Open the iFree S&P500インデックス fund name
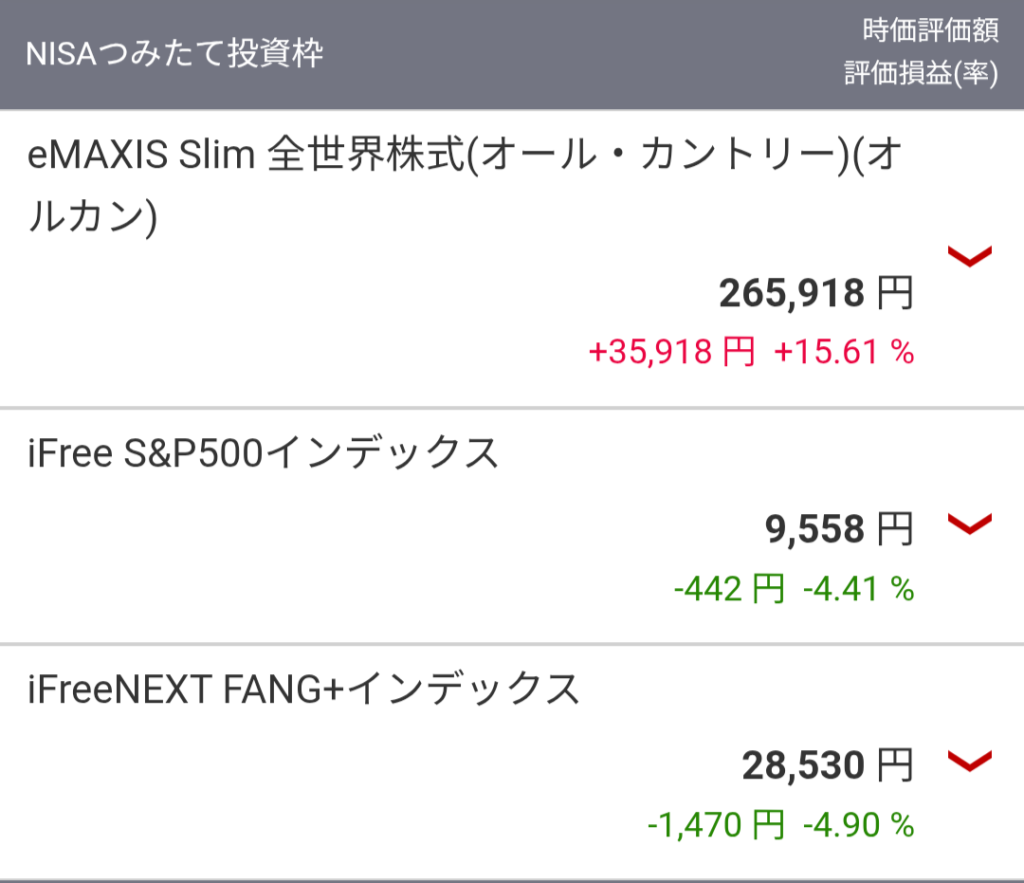The height and width of the screenshot is (883, 1024). click(263, 455)
